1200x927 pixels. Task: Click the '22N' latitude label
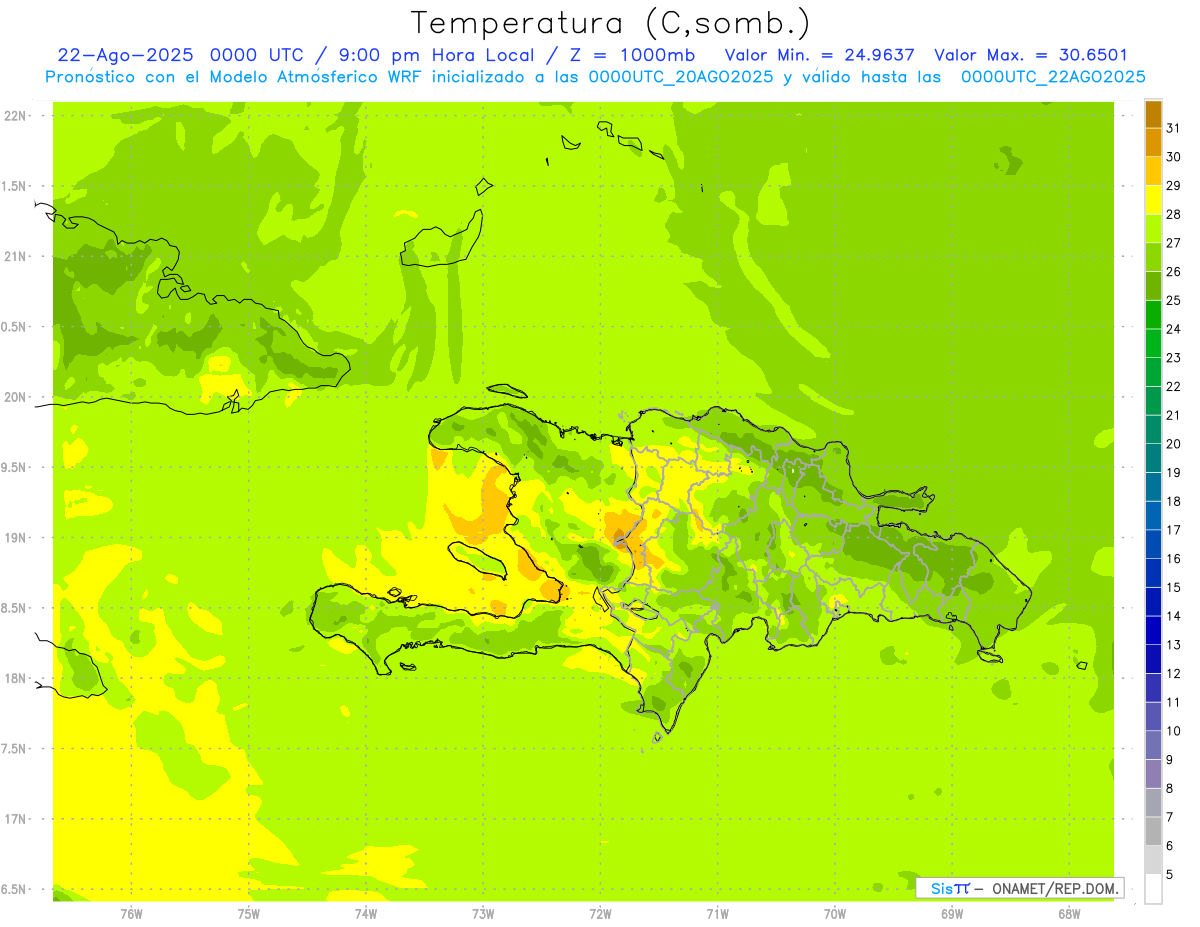pos(16,116)
